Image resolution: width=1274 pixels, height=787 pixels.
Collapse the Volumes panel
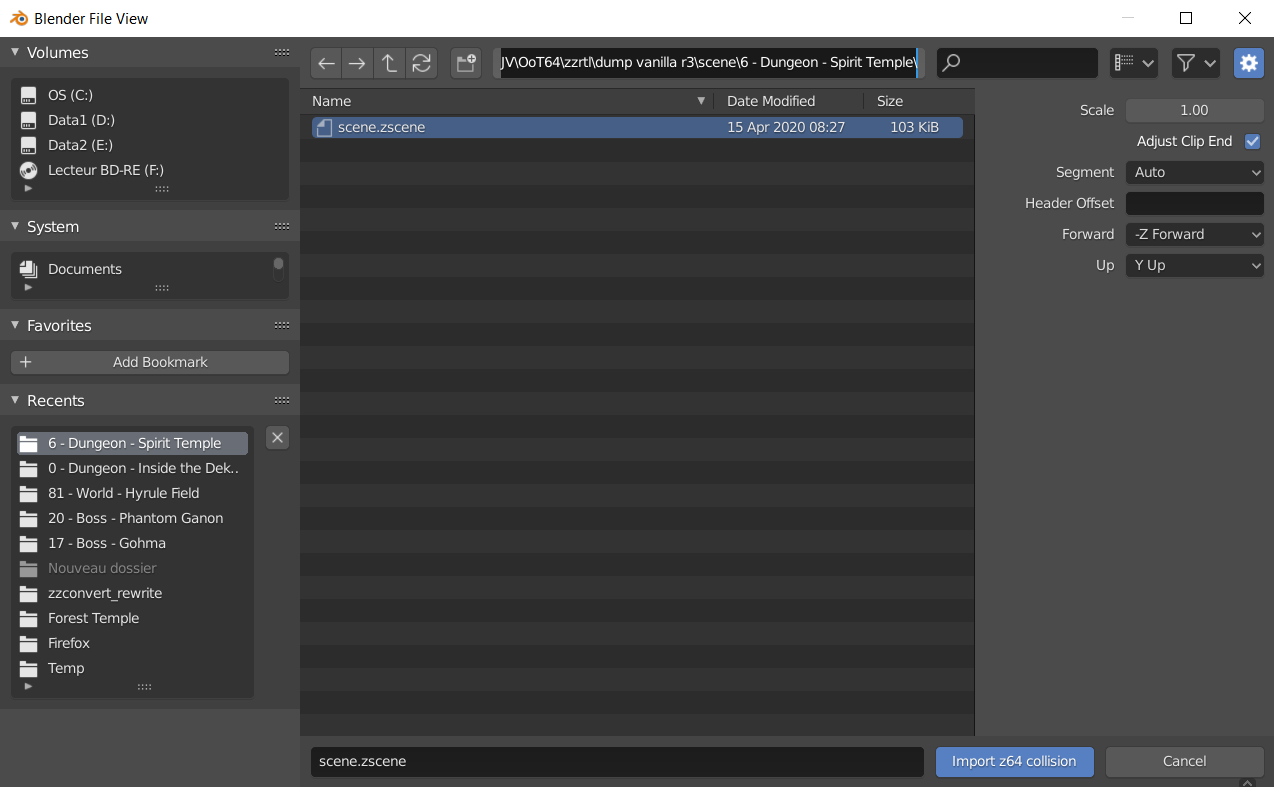pos(15,52)
